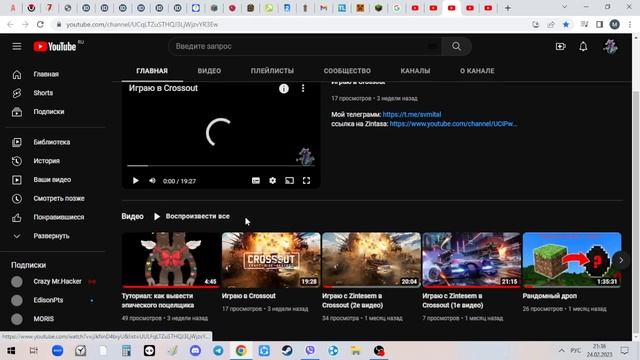Open a new browser tab
Viewport: 640px width, 360px height.
click(507, 8)
